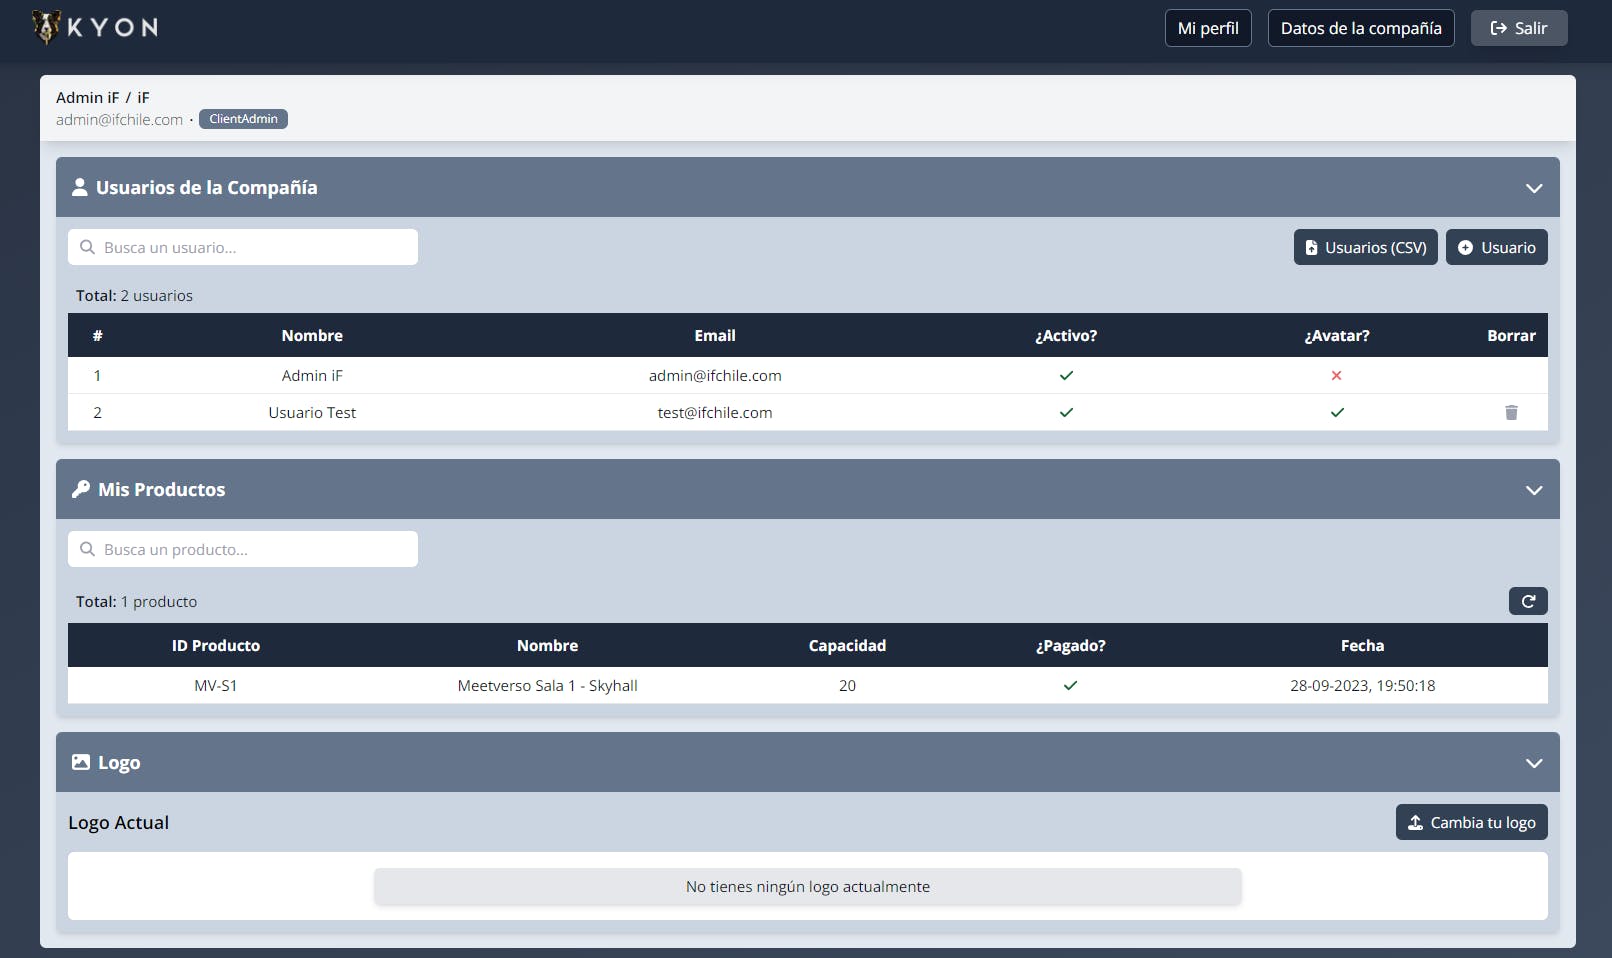The image size is (1612, 958).
Task: Delete Usuario Test with trash icon
Action: click(1511, 412)
